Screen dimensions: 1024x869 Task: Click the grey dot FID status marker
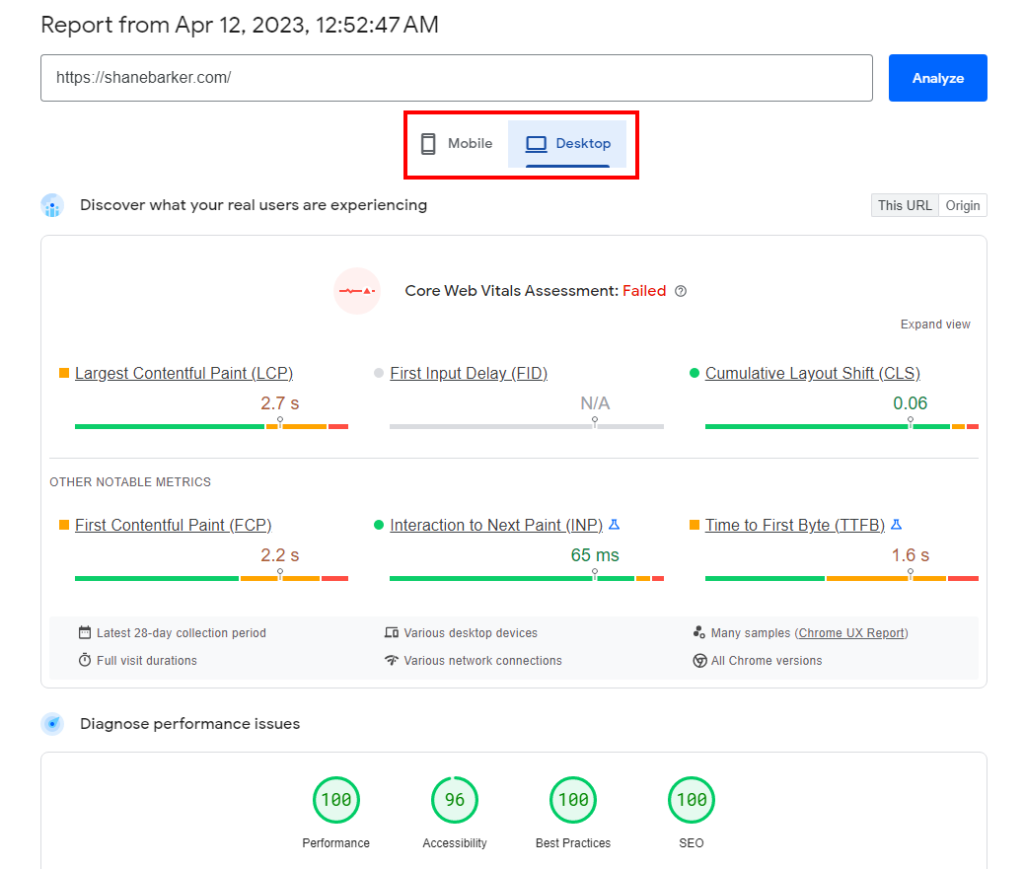379,373
